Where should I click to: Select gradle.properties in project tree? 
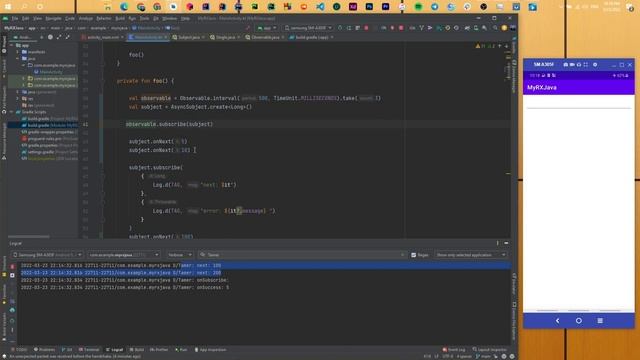point(49,145)
